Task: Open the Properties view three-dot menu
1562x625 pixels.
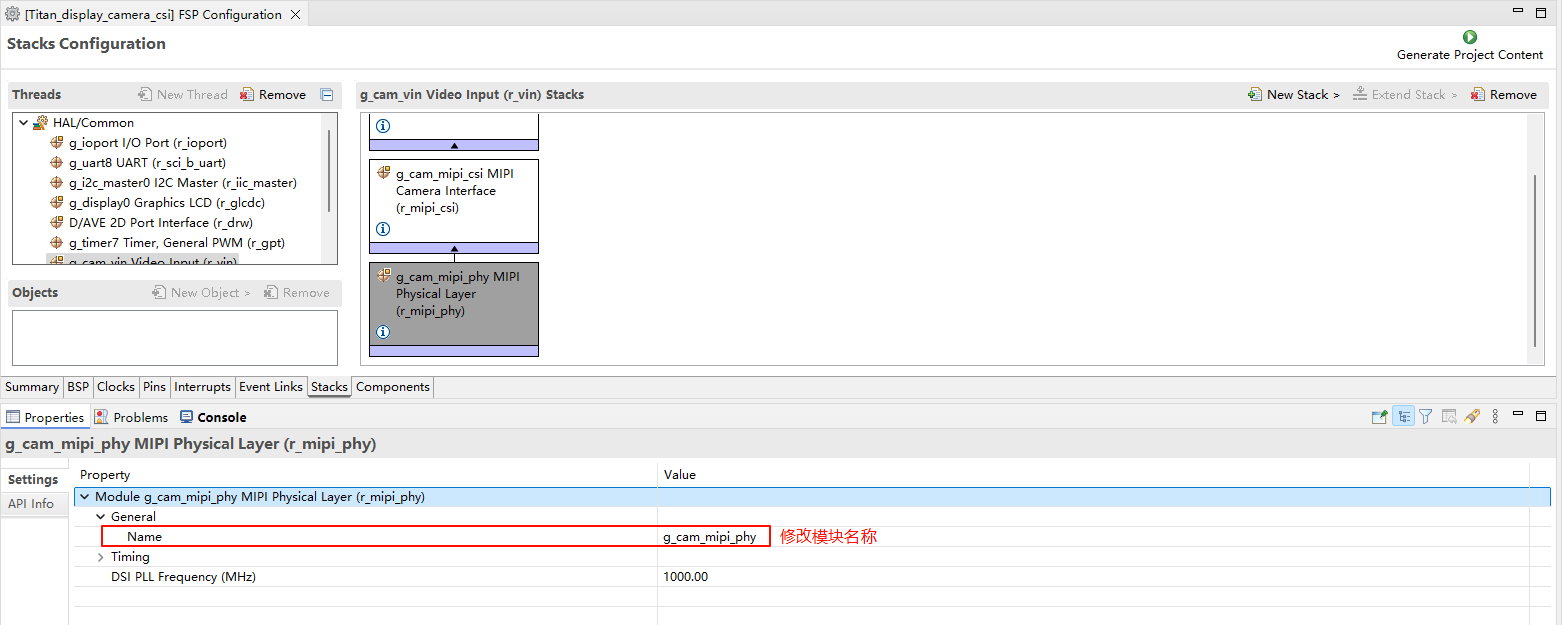Action: (1495, 417)
